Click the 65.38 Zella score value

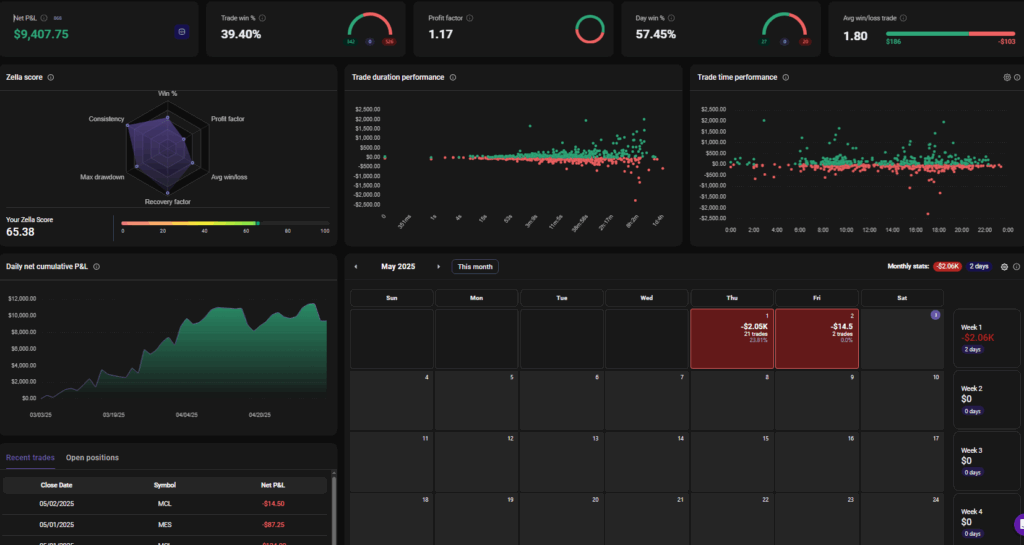pos(20,232)
